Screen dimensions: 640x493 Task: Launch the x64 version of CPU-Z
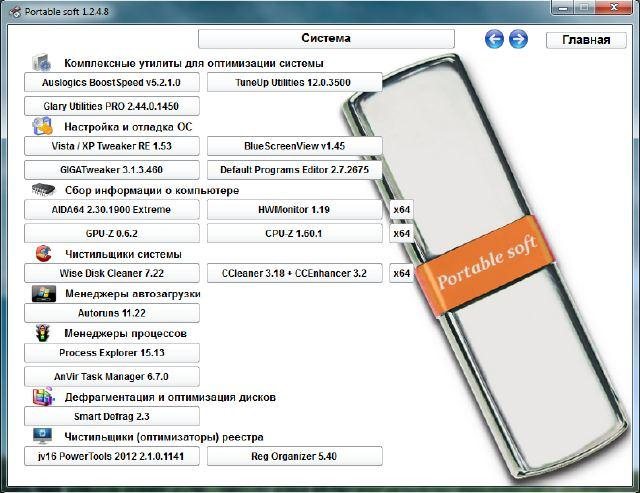click(x=401, y=233)
